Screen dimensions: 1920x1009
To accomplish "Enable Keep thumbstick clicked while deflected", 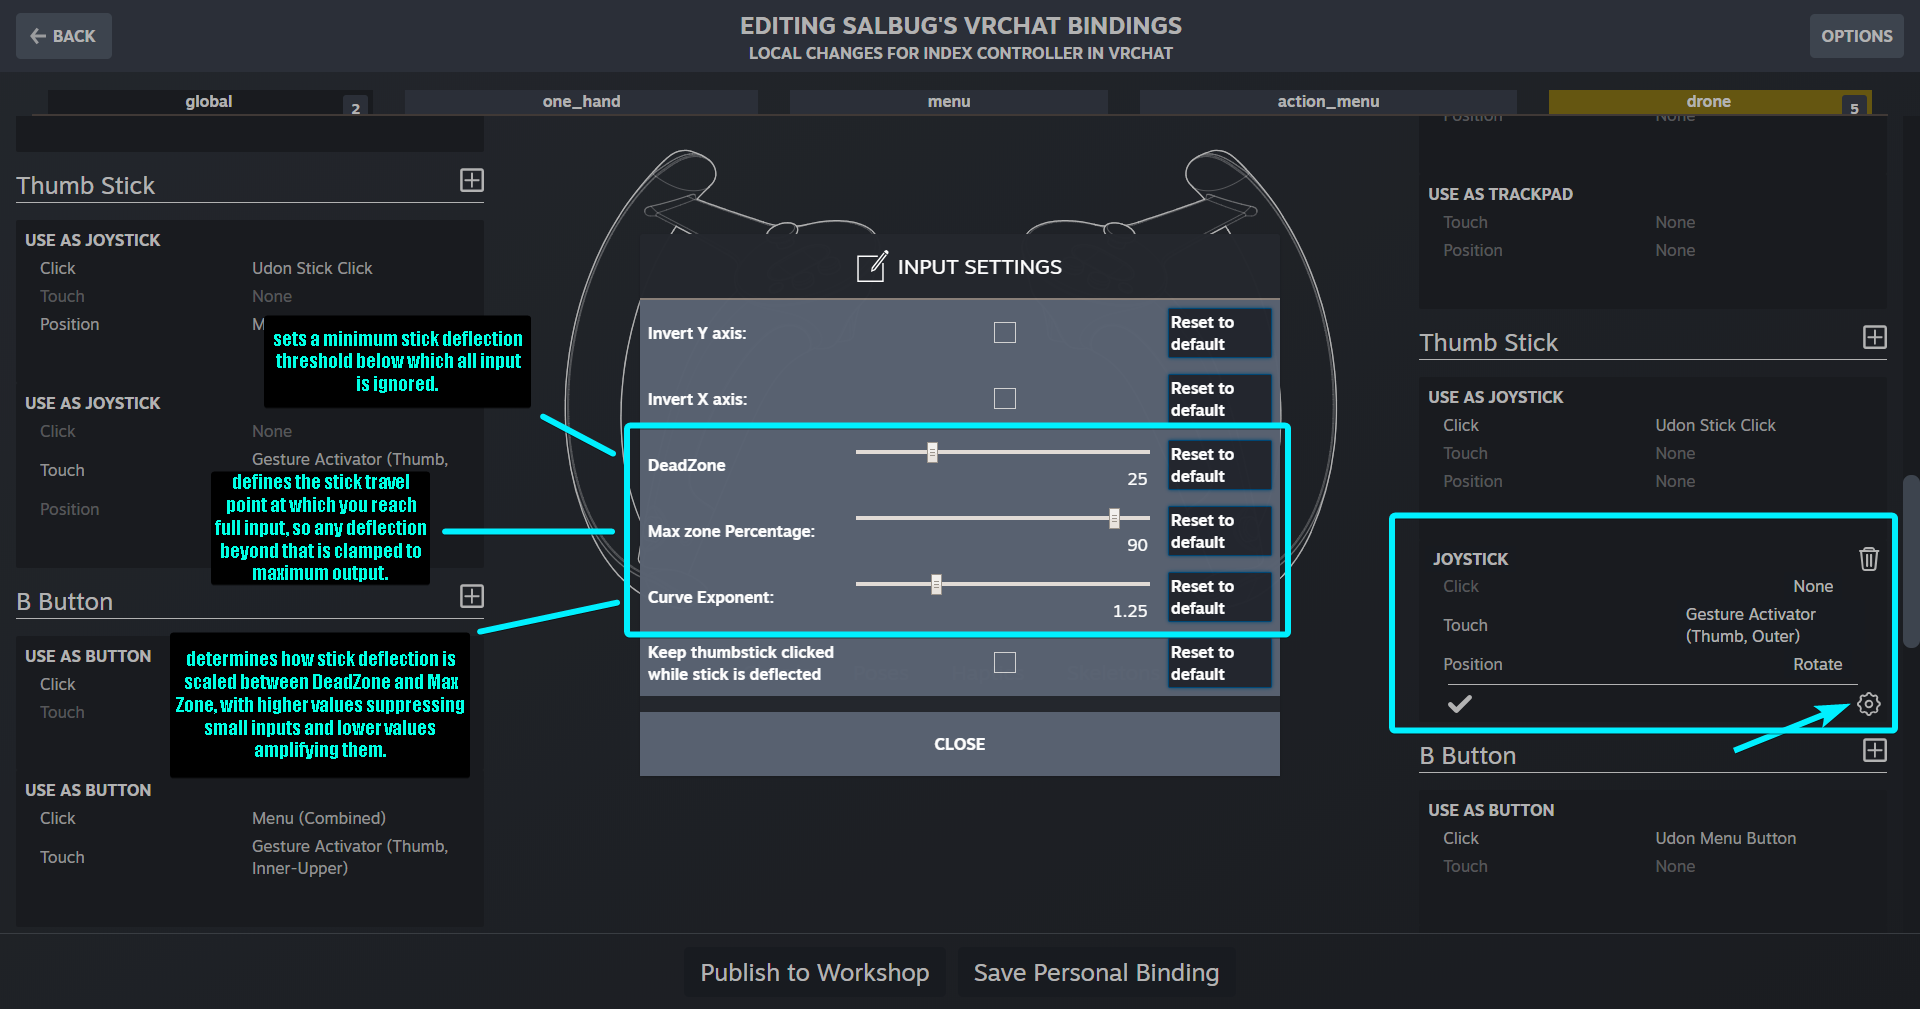I will click(x=1005, y=663).
